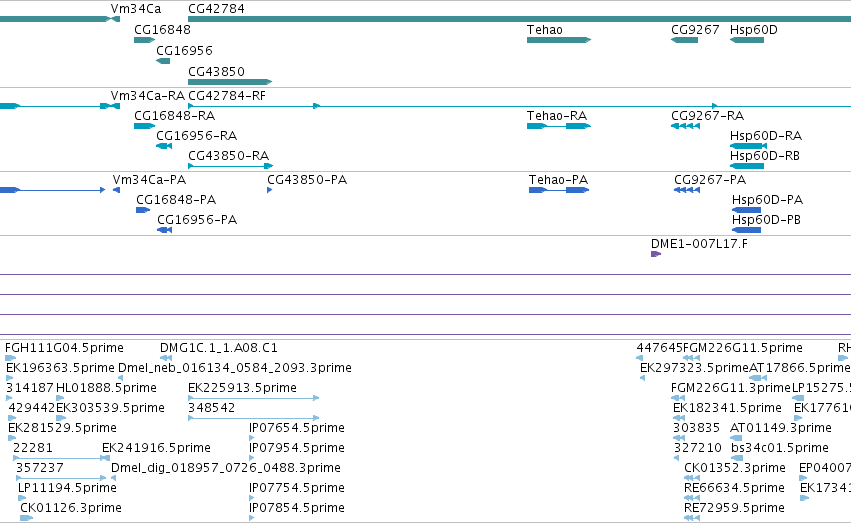The width and height of the screenshot is (851, 523).
Task: Click the 314187 EST label
Action: pos(30,388)
